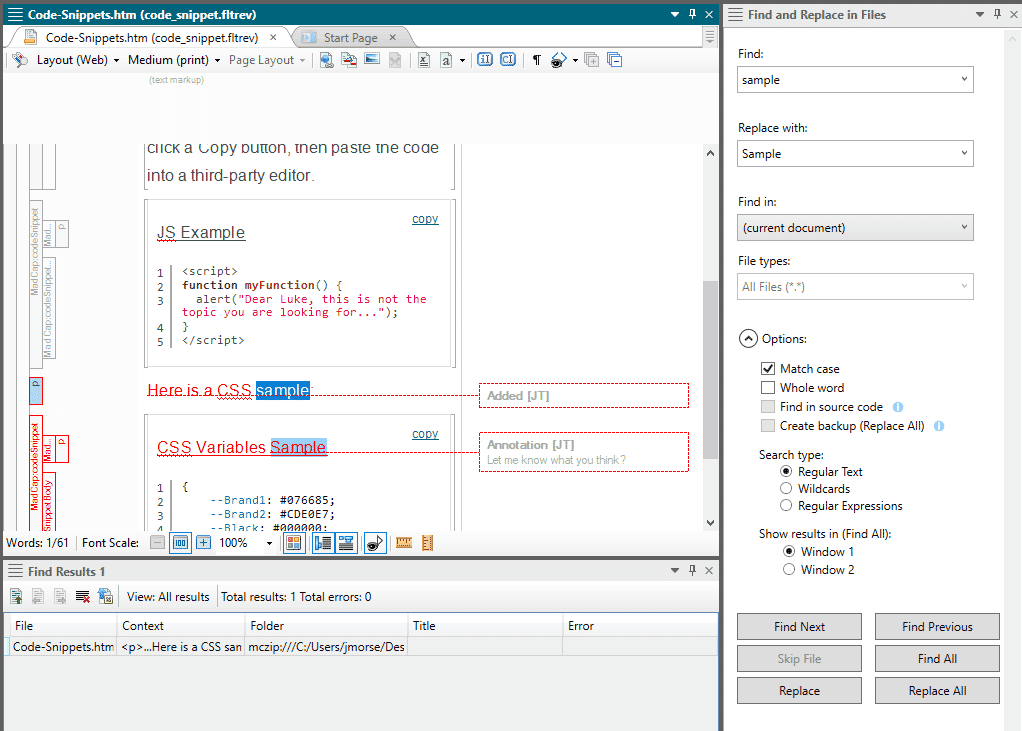Open the Medium (print) dropdown
This screenshot has width=1022, height=731.
pyautogui.click(x=174, y=60)
